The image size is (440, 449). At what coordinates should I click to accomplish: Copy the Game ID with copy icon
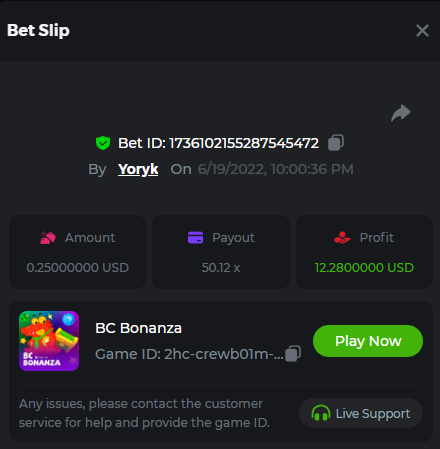coord(293,353)
